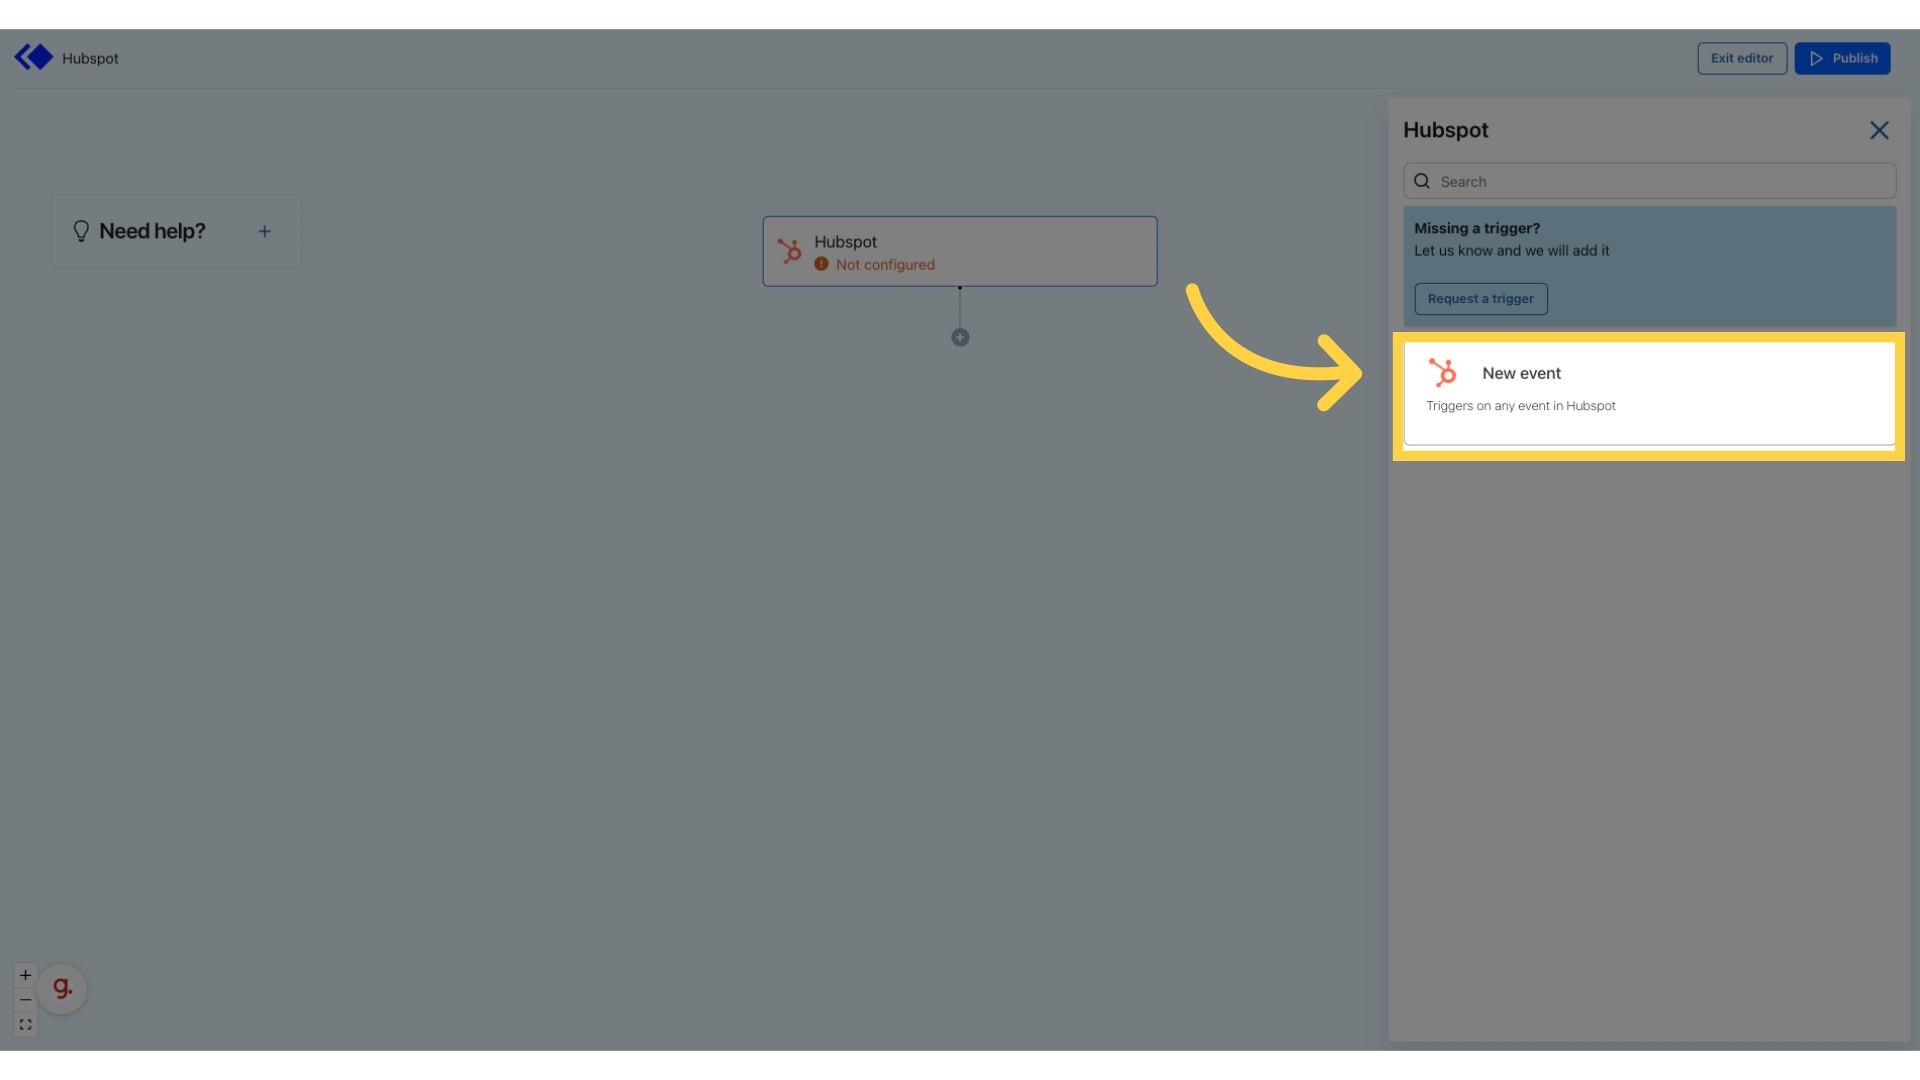Close the Hubspot trigger panel
1920x1080 pixels.
click(1879, 130)
